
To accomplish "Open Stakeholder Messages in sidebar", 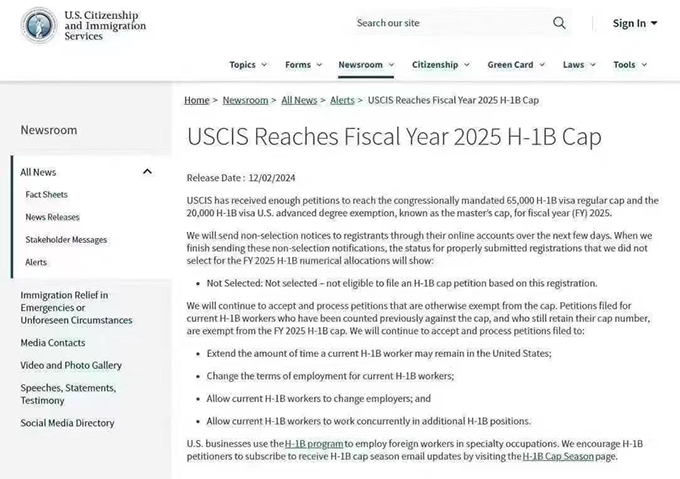I will tap(66, 240).
